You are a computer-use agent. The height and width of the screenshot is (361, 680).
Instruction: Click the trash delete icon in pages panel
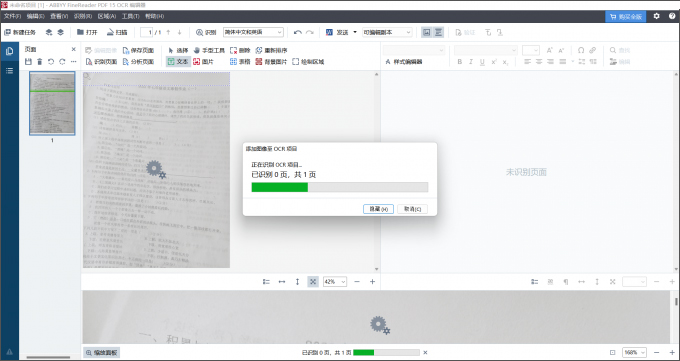point(39,62)
